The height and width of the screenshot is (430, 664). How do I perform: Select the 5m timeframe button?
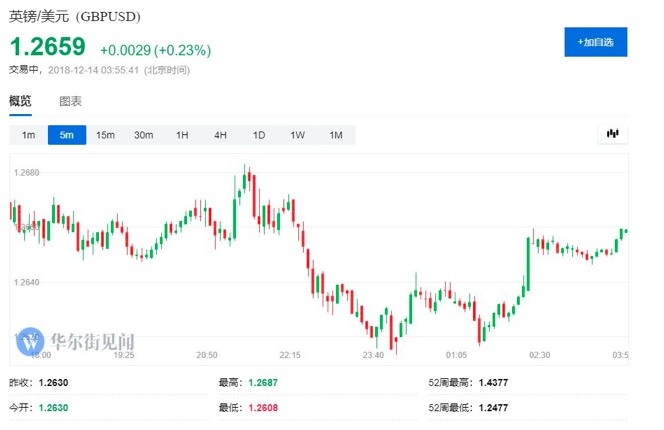pos(67,135)
